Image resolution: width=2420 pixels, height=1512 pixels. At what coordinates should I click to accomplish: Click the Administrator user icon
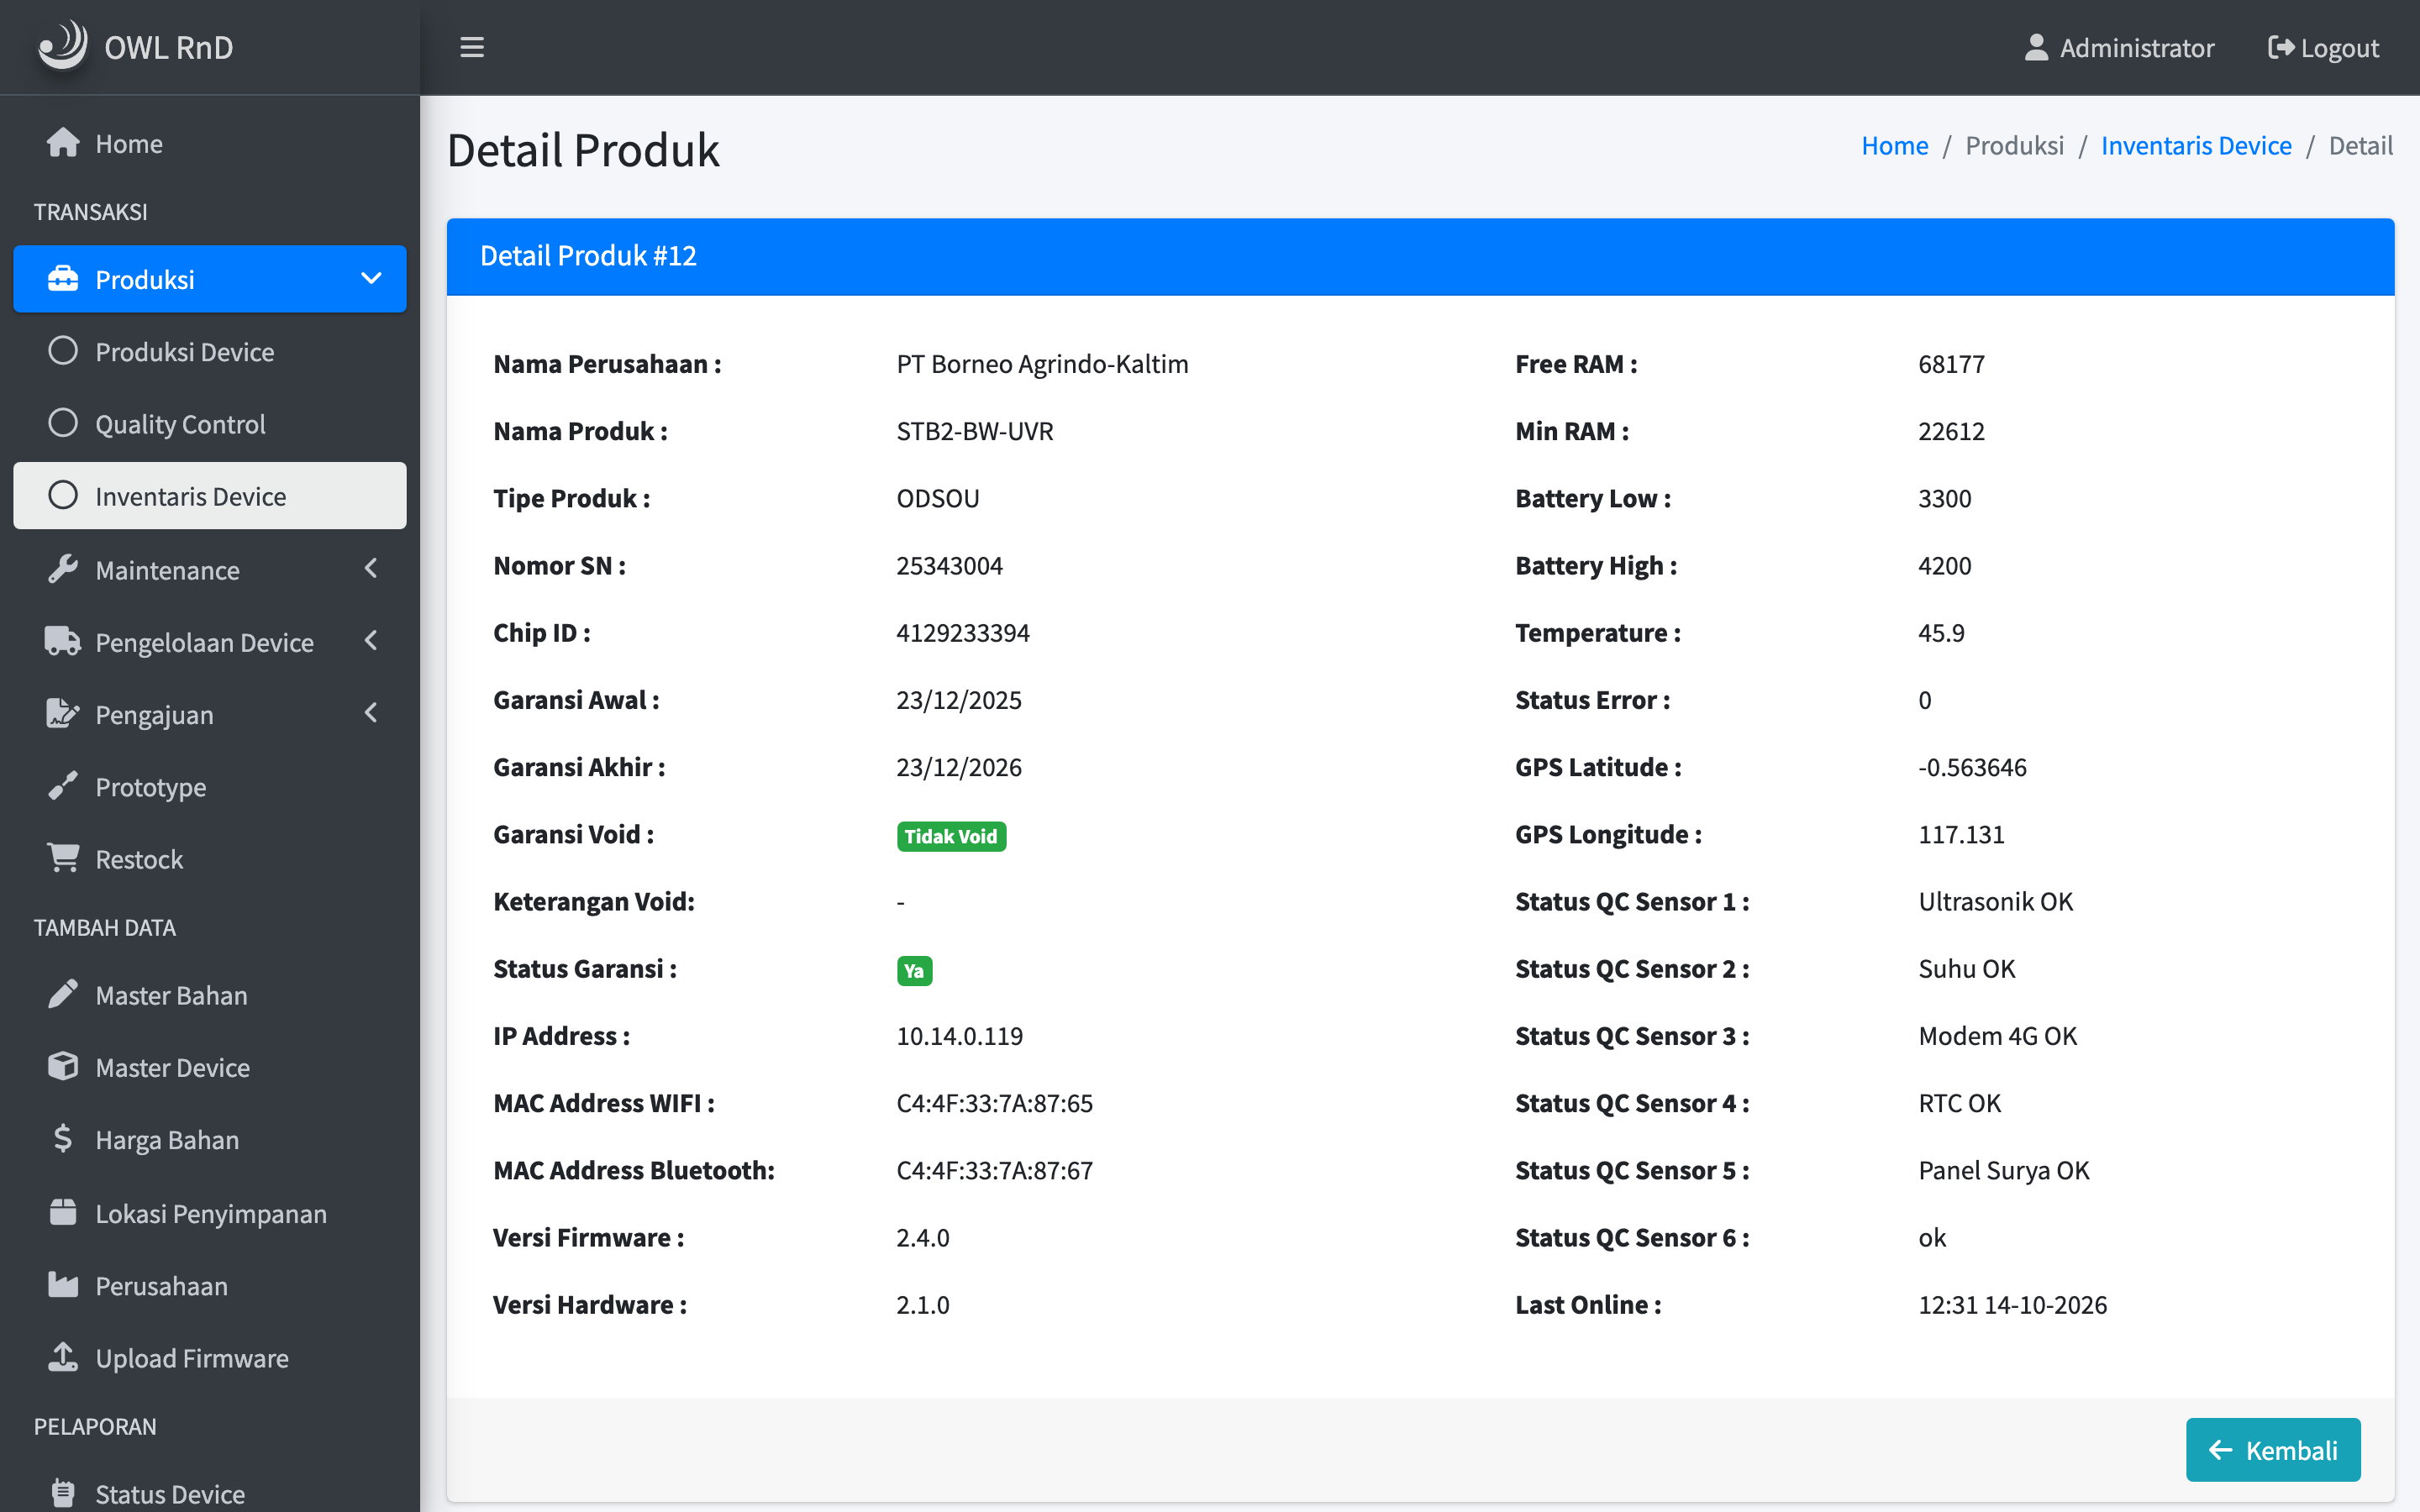pos(2036,47)
